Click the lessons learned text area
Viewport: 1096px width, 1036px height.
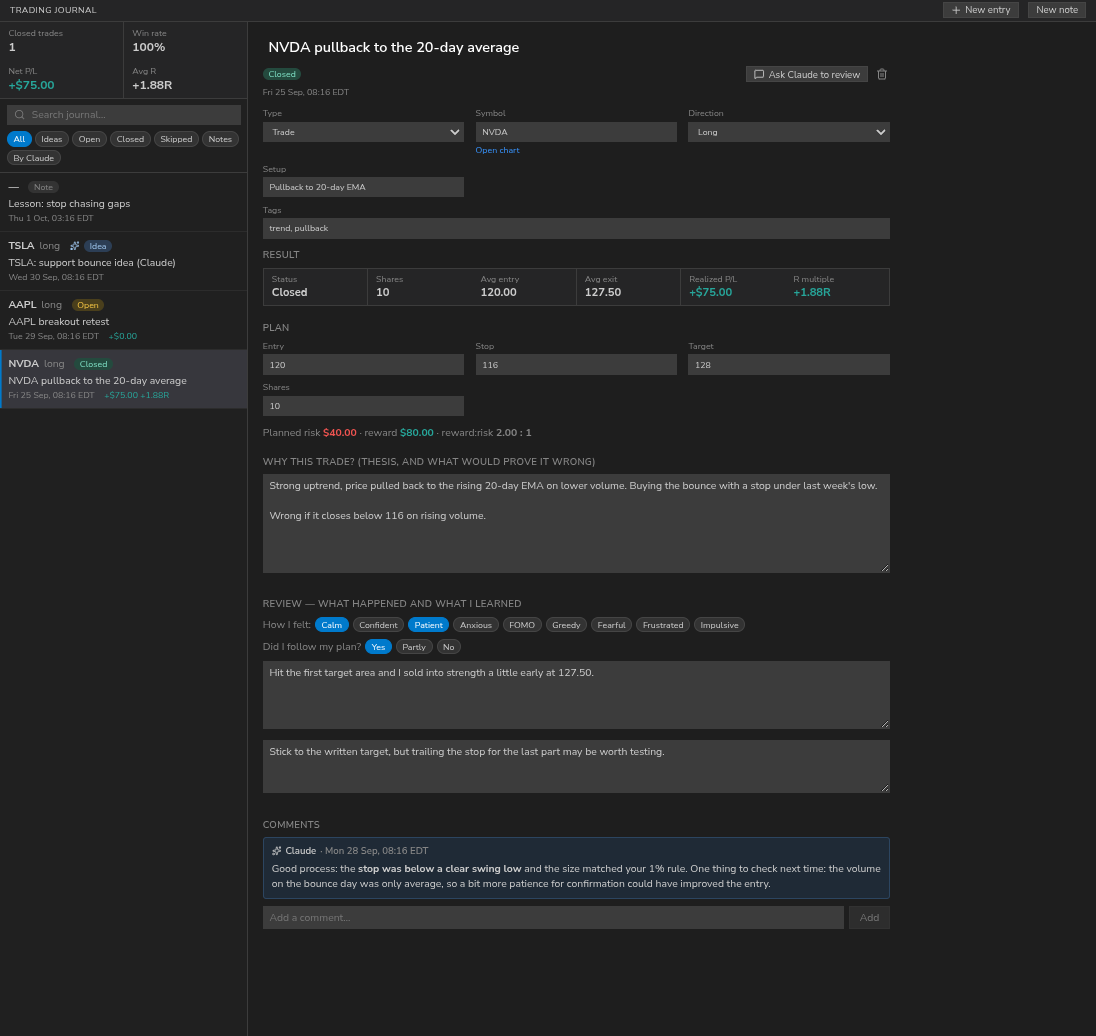point(576,766)
